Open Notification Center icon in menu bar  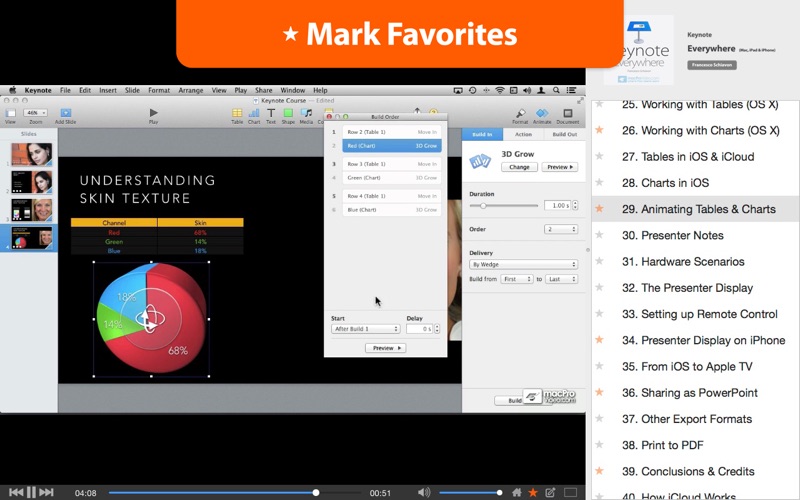571,90
